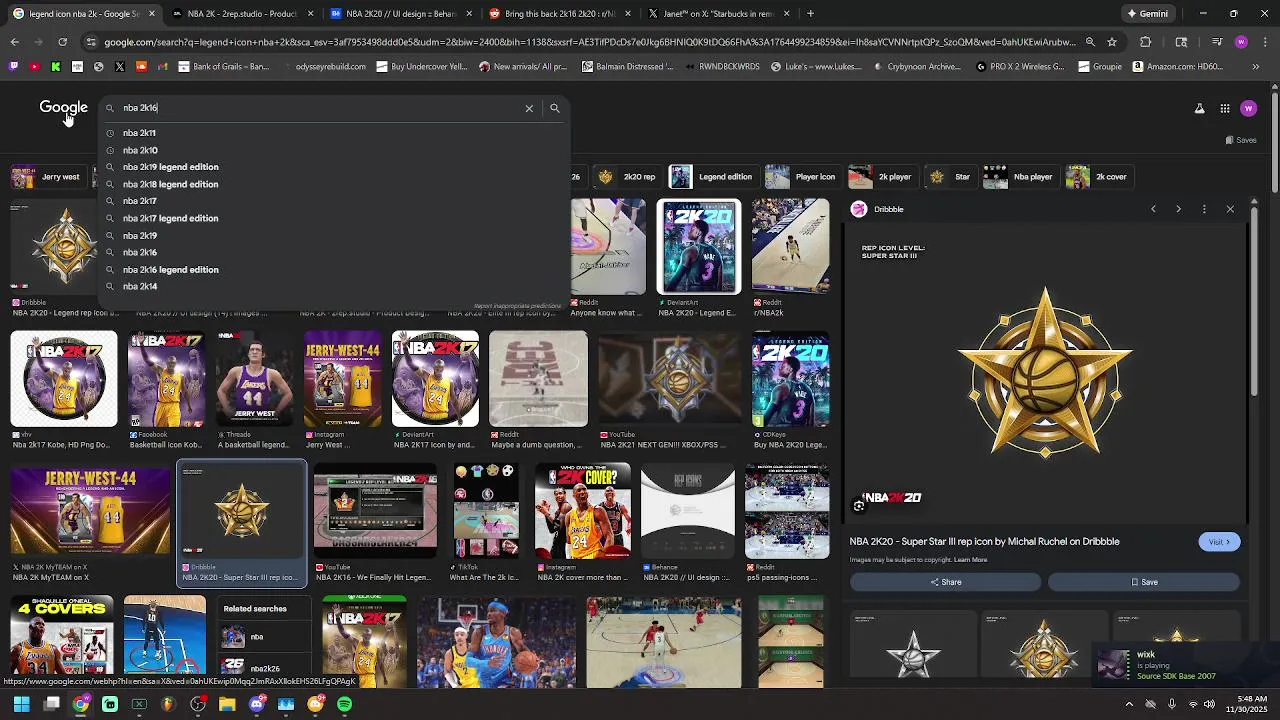
Task: Filter by Nba player chip
Action: (1019, 177)
